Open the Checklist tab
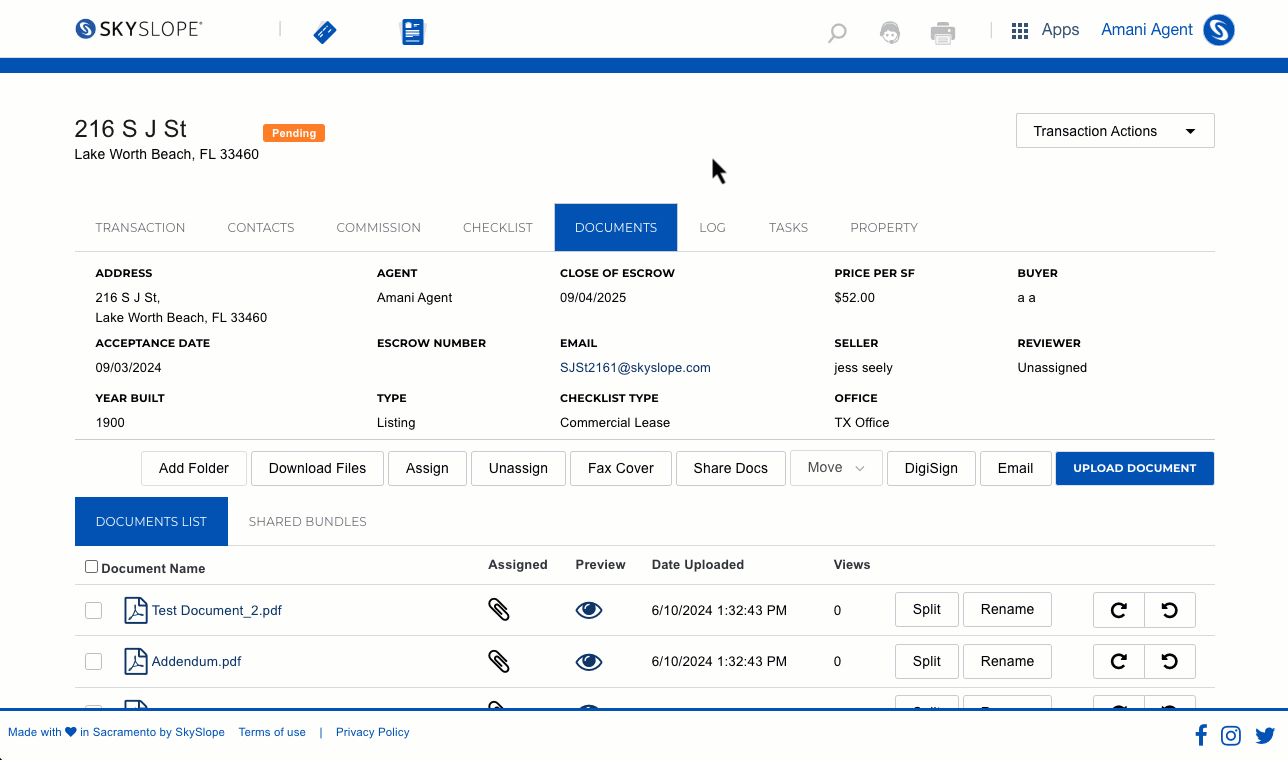1288x760 pixels. [498, 227]
